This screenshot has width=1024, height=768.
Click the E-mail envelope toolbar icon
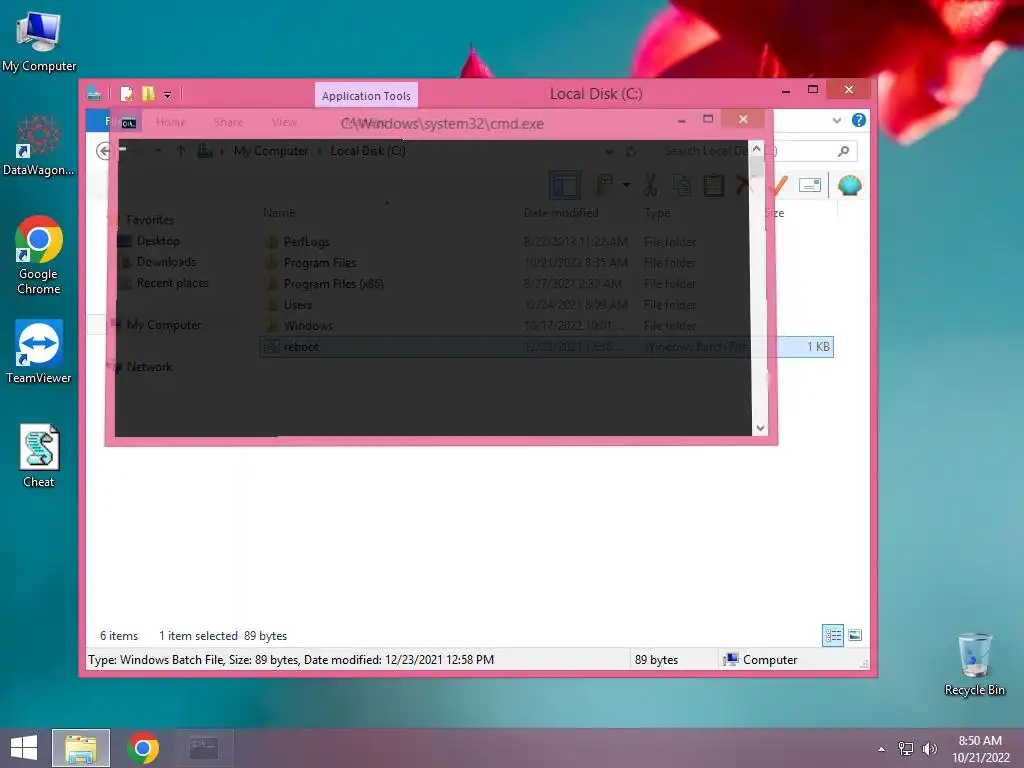click(x=810, y=185)
